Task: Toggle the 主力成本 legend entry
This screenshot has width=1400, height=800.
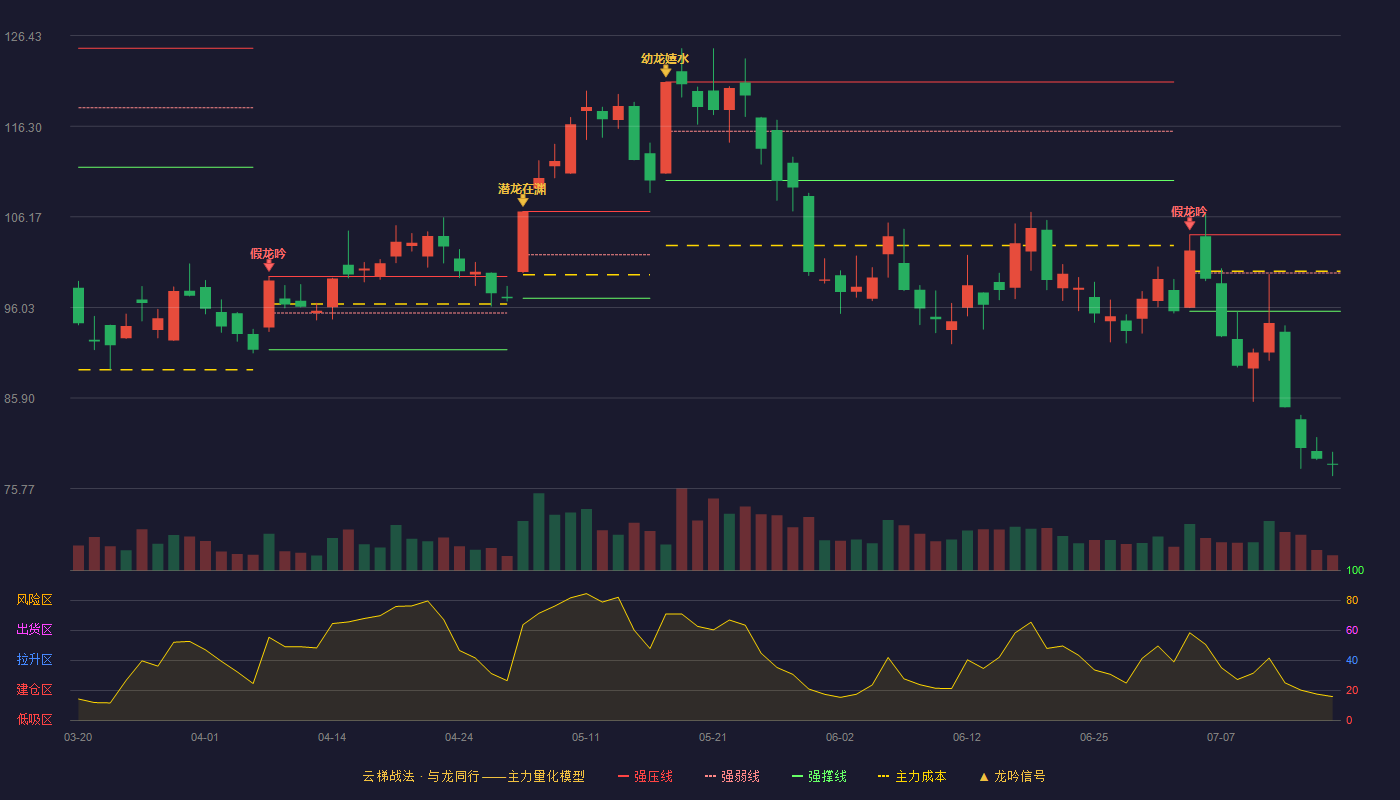Action: (x=912, y=776)
